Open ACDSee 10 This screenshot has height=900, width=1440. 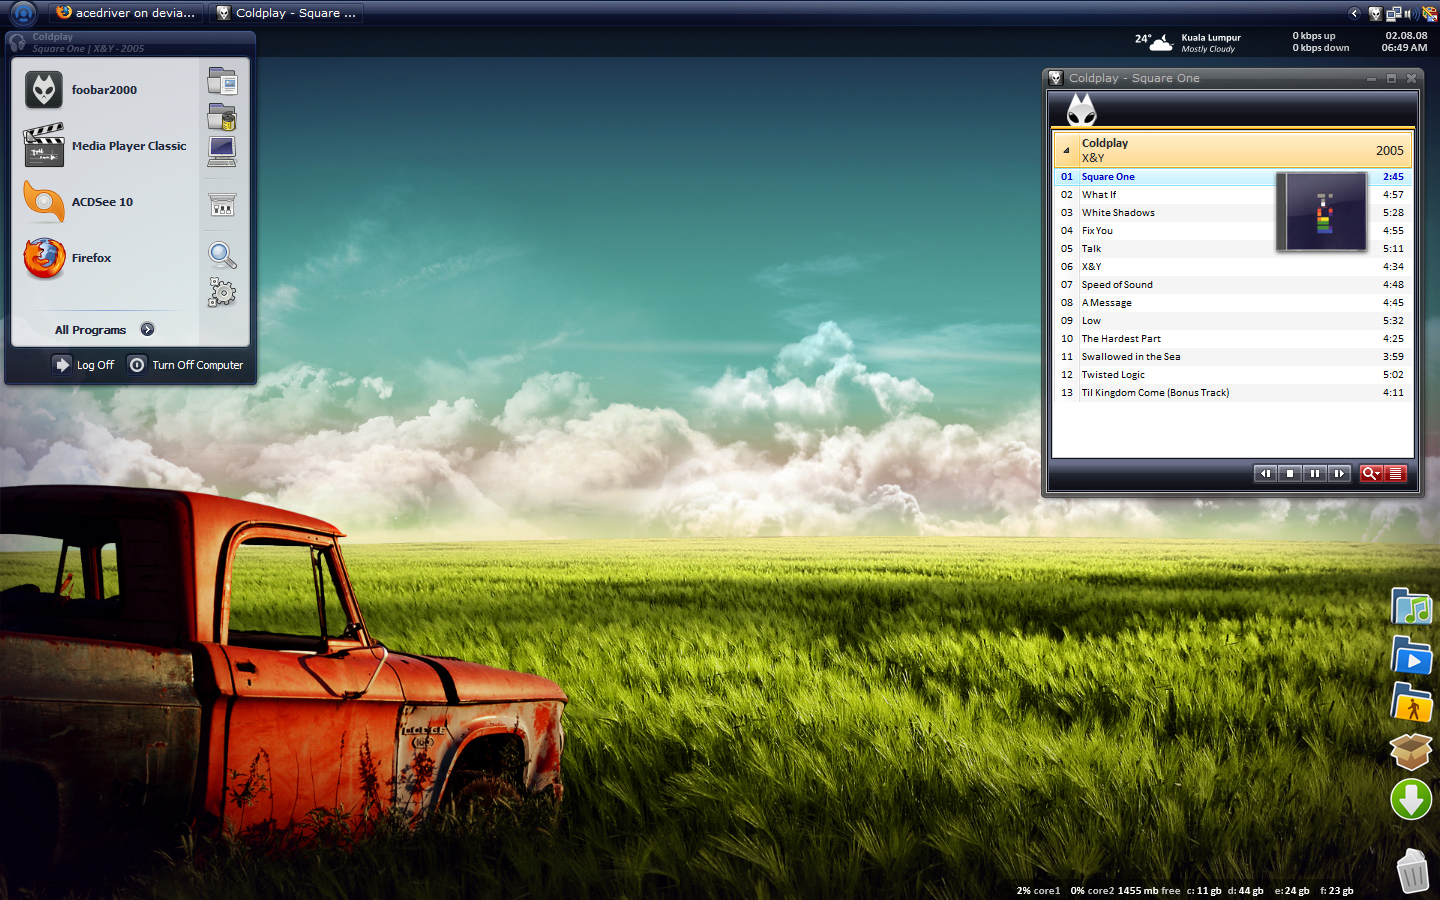[x=79, y=202]
